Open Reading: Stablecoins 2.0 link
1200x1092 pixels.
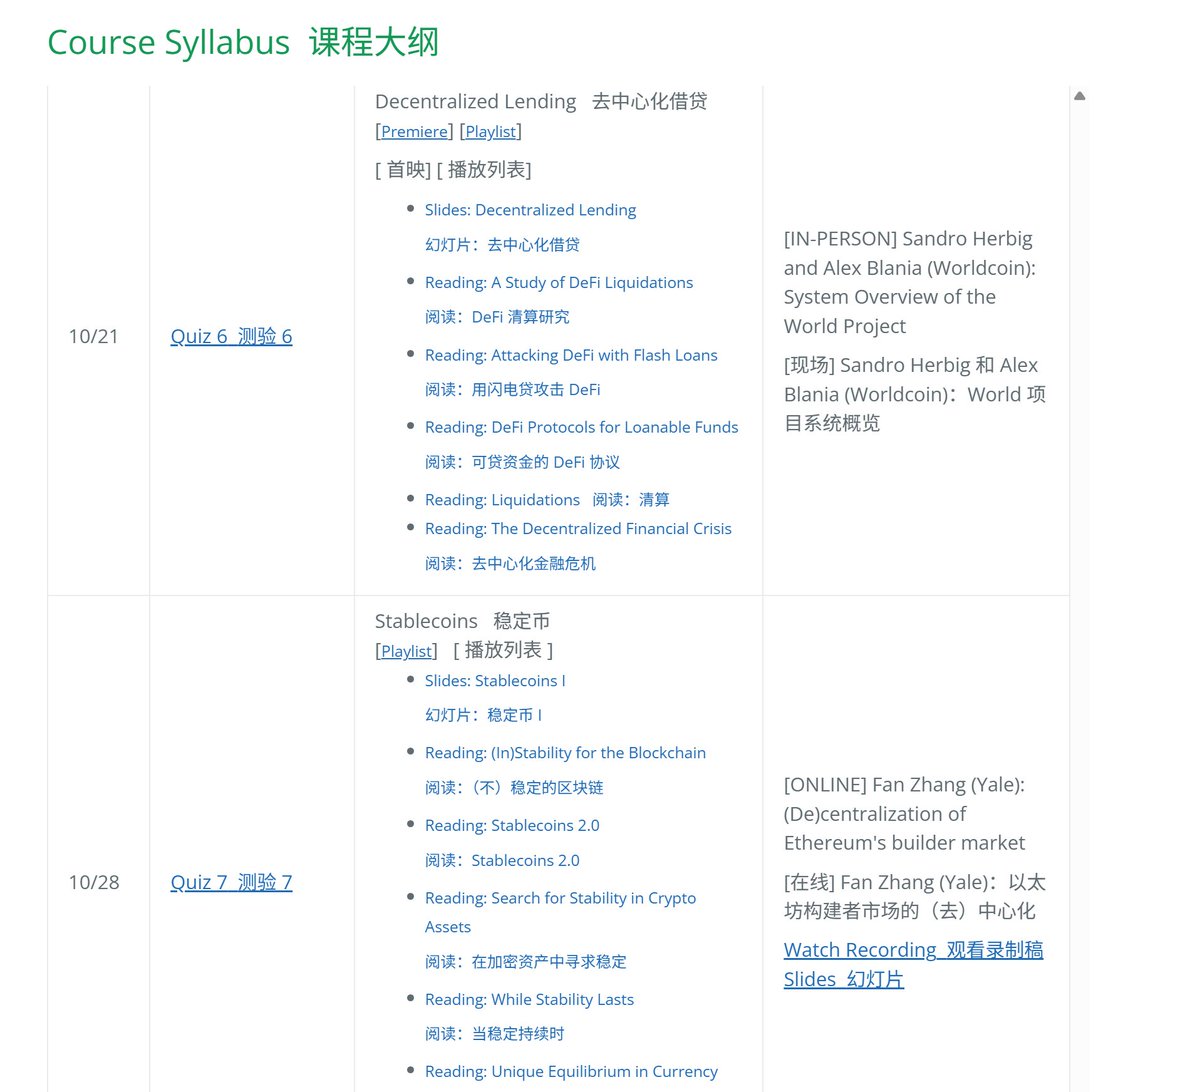[512, 826]
